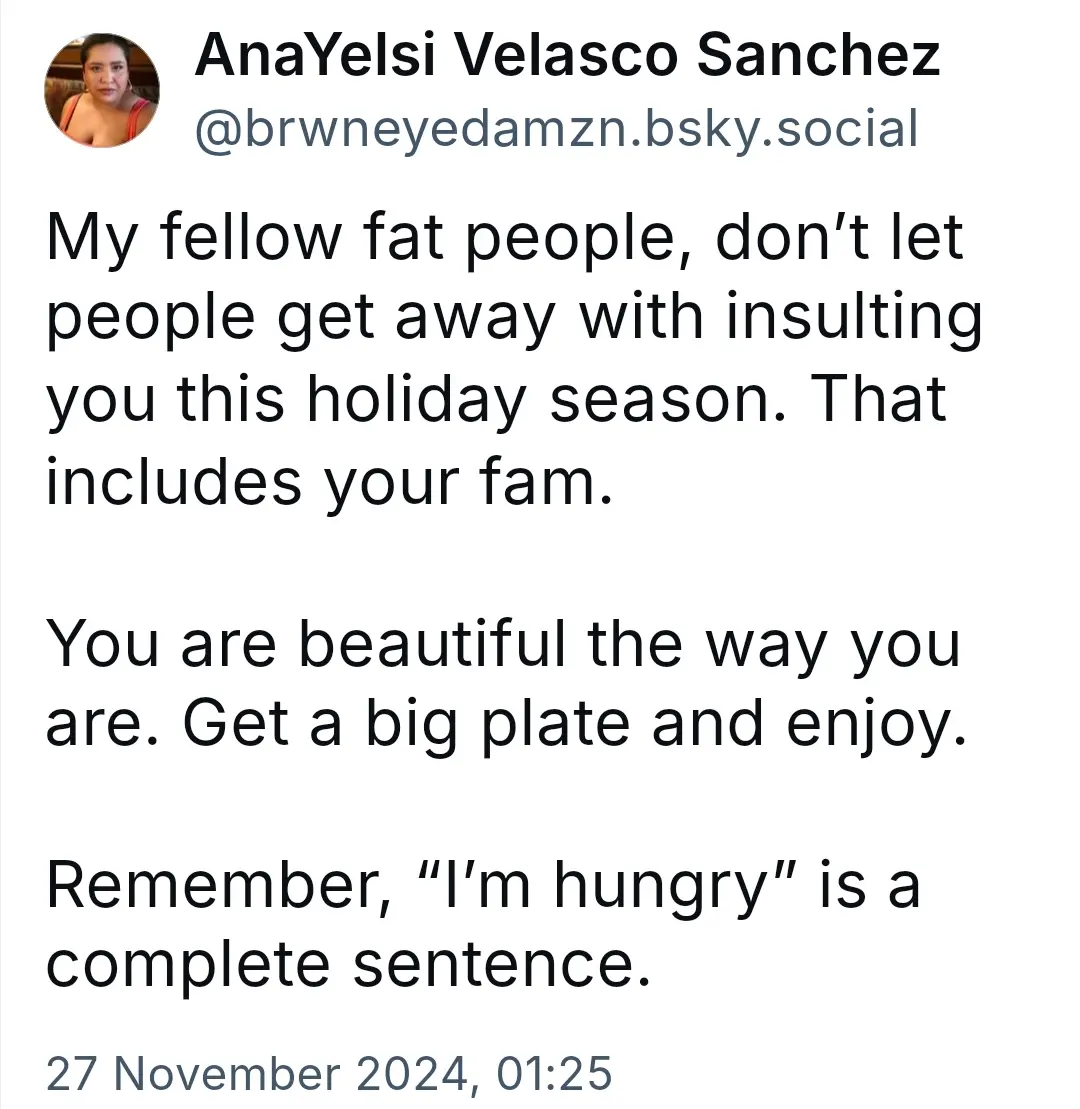Click the sentence "That includes your fam."

click(497, 440)
